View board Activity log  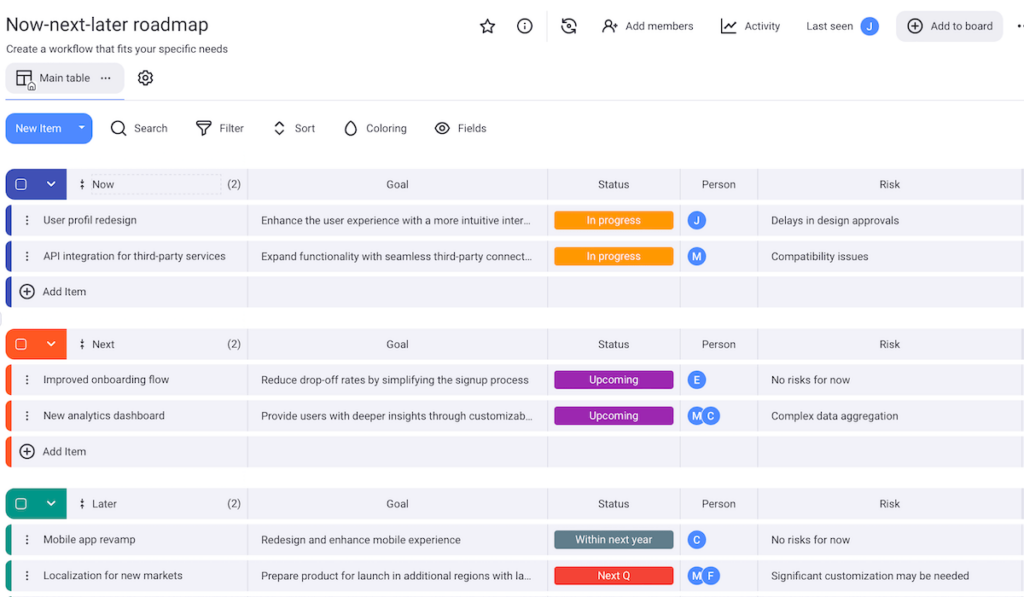(x=750, y=26)
